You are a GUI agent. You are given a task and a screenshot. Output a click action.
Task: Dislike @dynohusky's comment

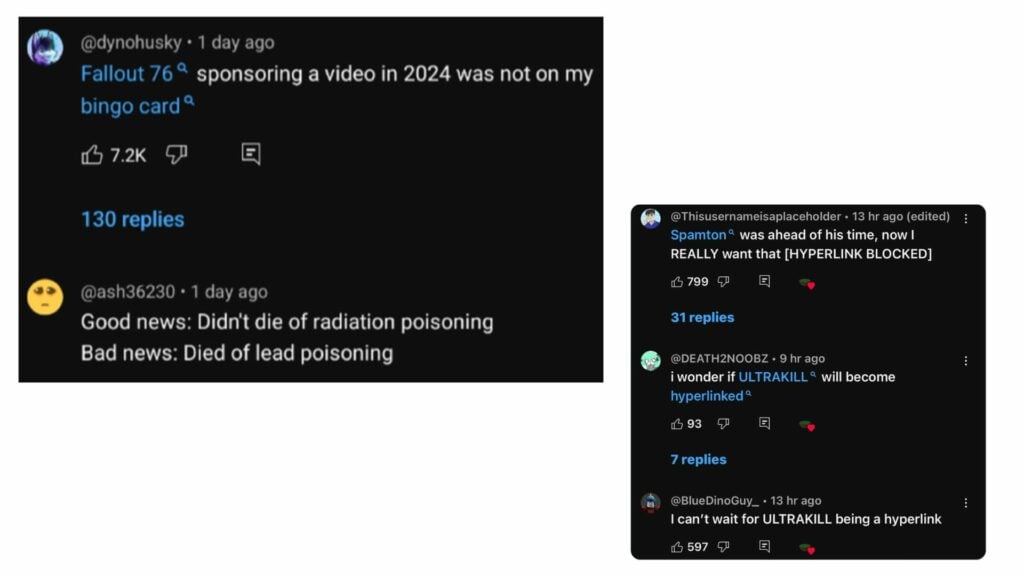click(177, 156)
